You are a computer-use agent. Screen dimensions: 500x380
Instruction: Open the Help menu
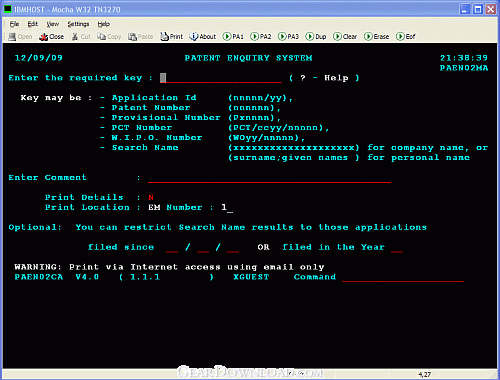(x=104, y=24)
